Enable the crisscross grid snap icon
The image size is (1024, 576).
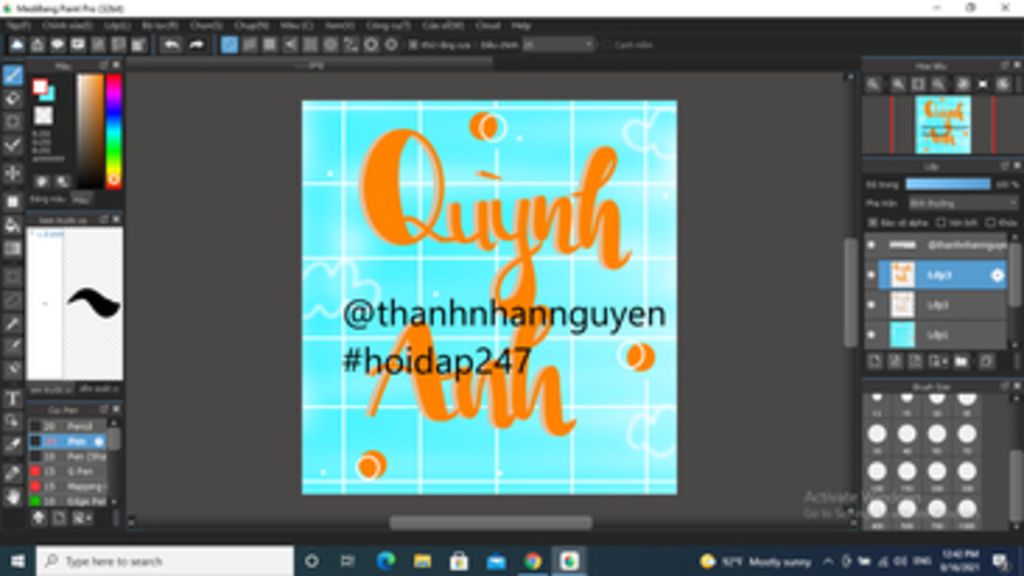point(270,44)
